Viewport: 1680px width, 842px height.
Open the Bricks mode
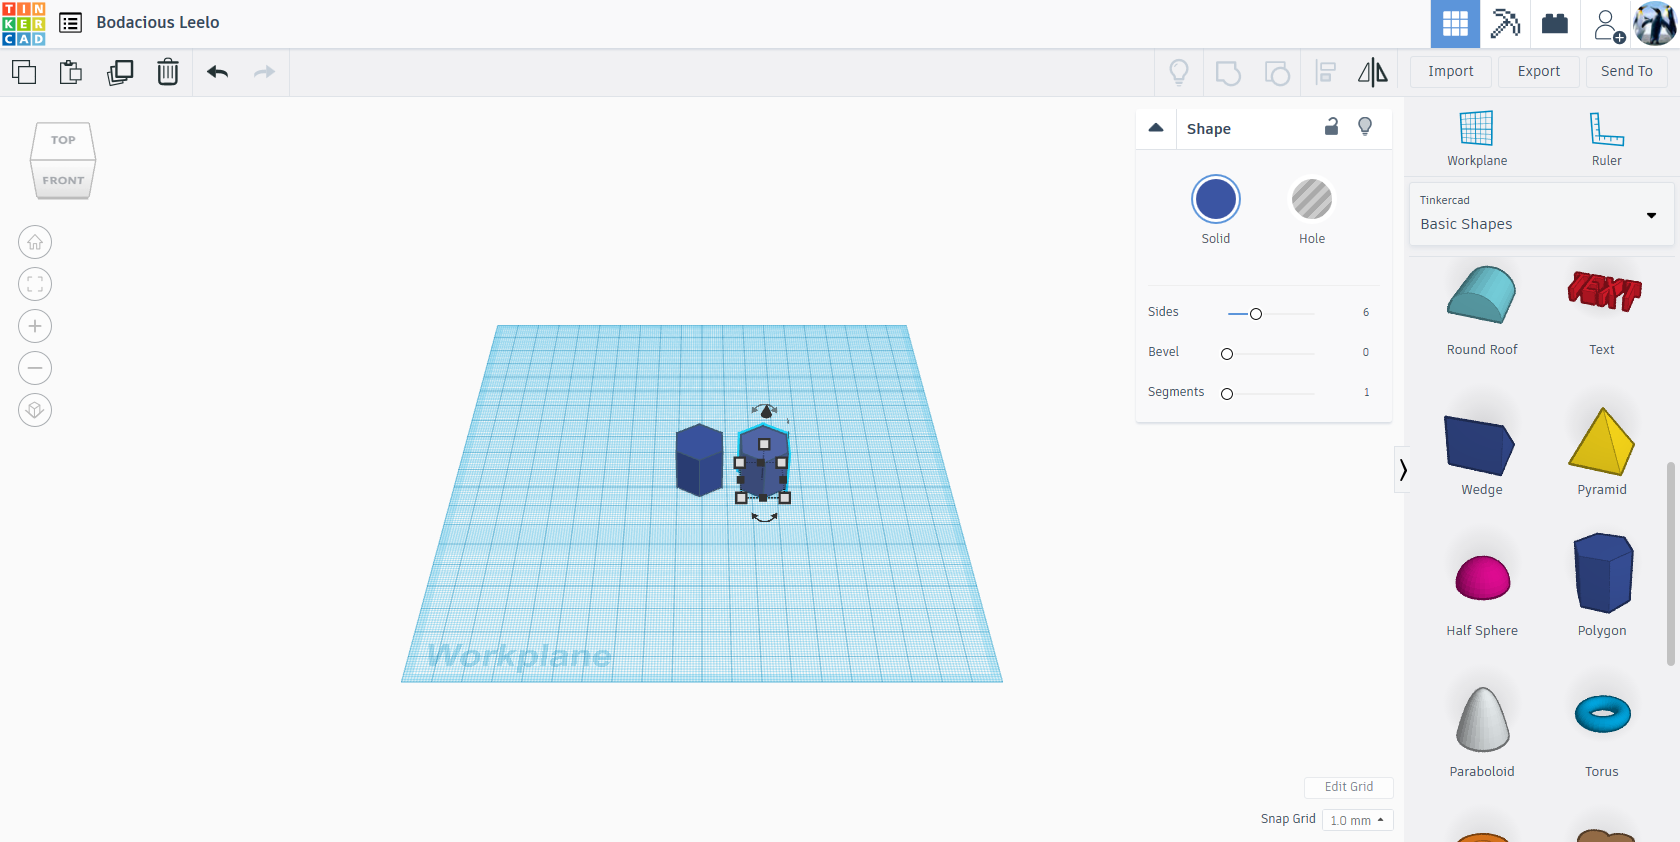coord(1555,24)
